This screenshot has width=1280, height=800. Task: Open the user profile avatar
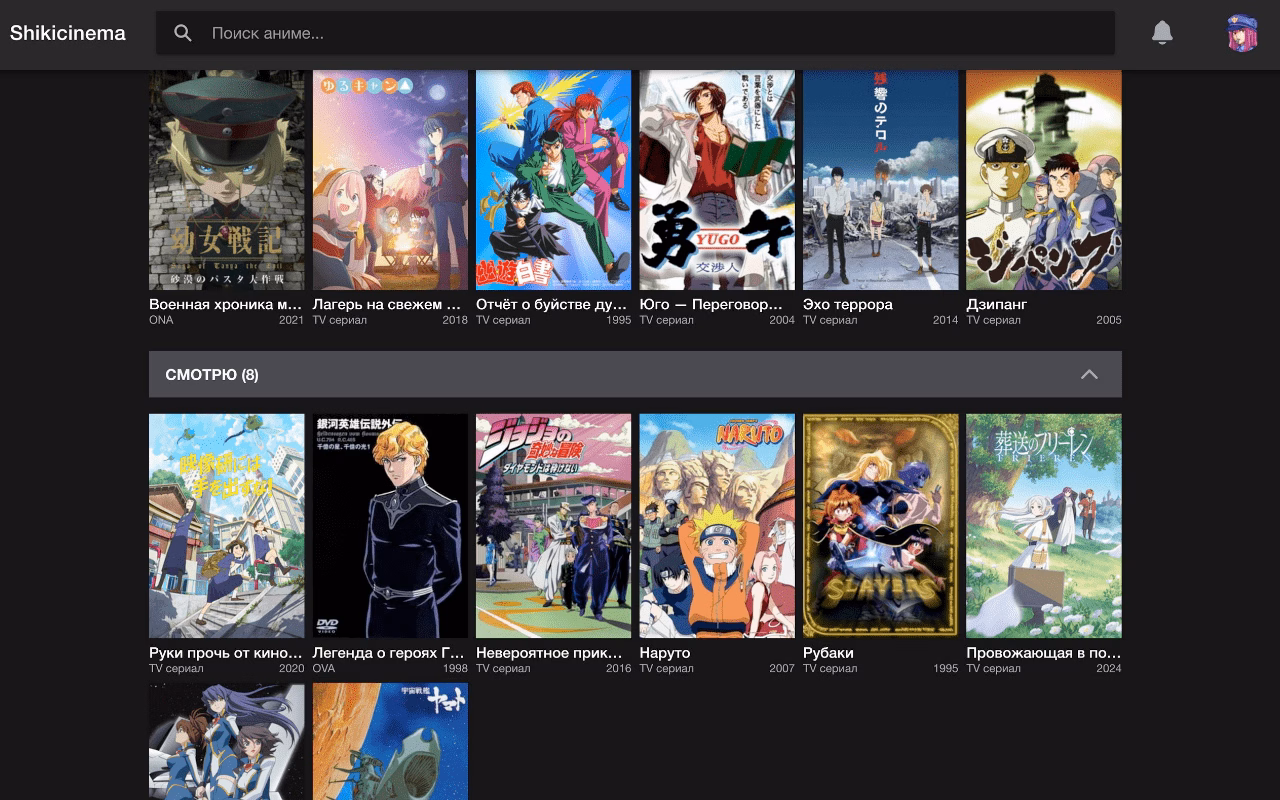point(1240,32)
